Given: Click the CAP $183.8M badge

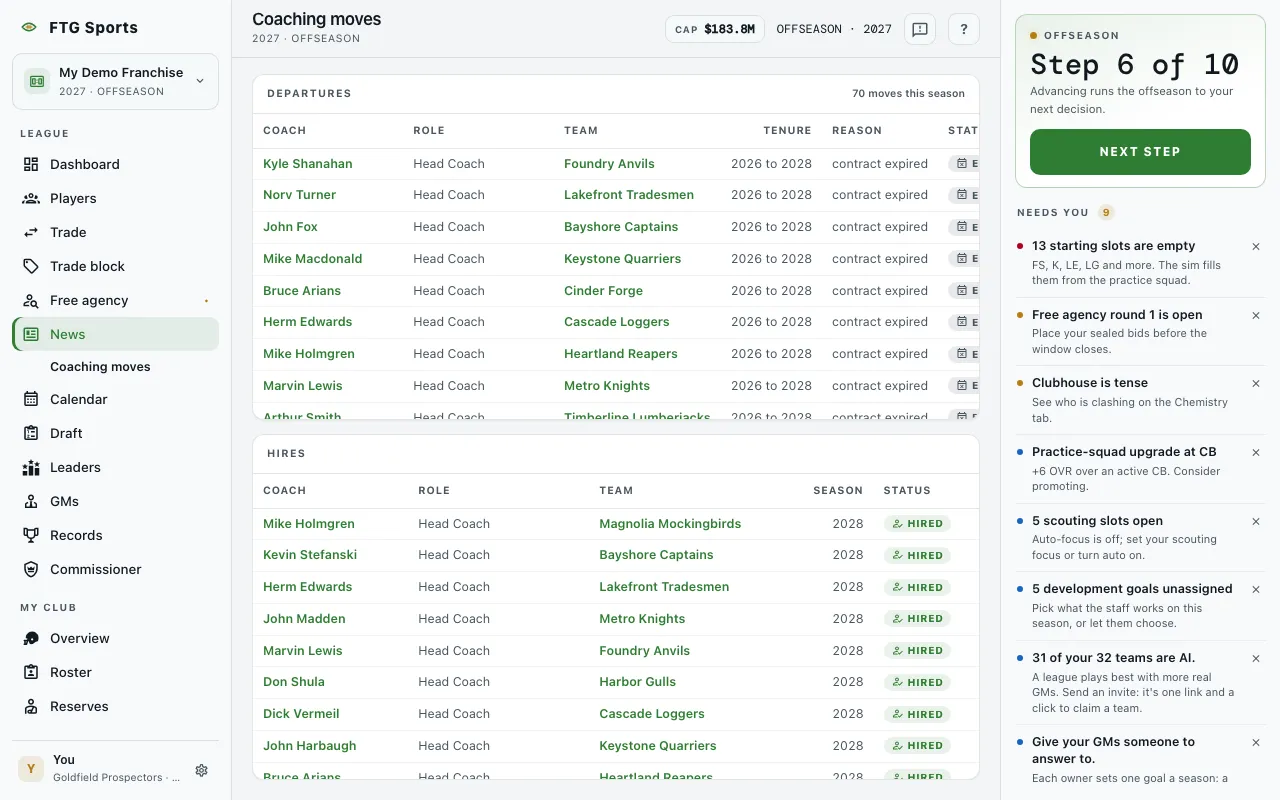Looking at the screenshot, I should tap(714, 29).
